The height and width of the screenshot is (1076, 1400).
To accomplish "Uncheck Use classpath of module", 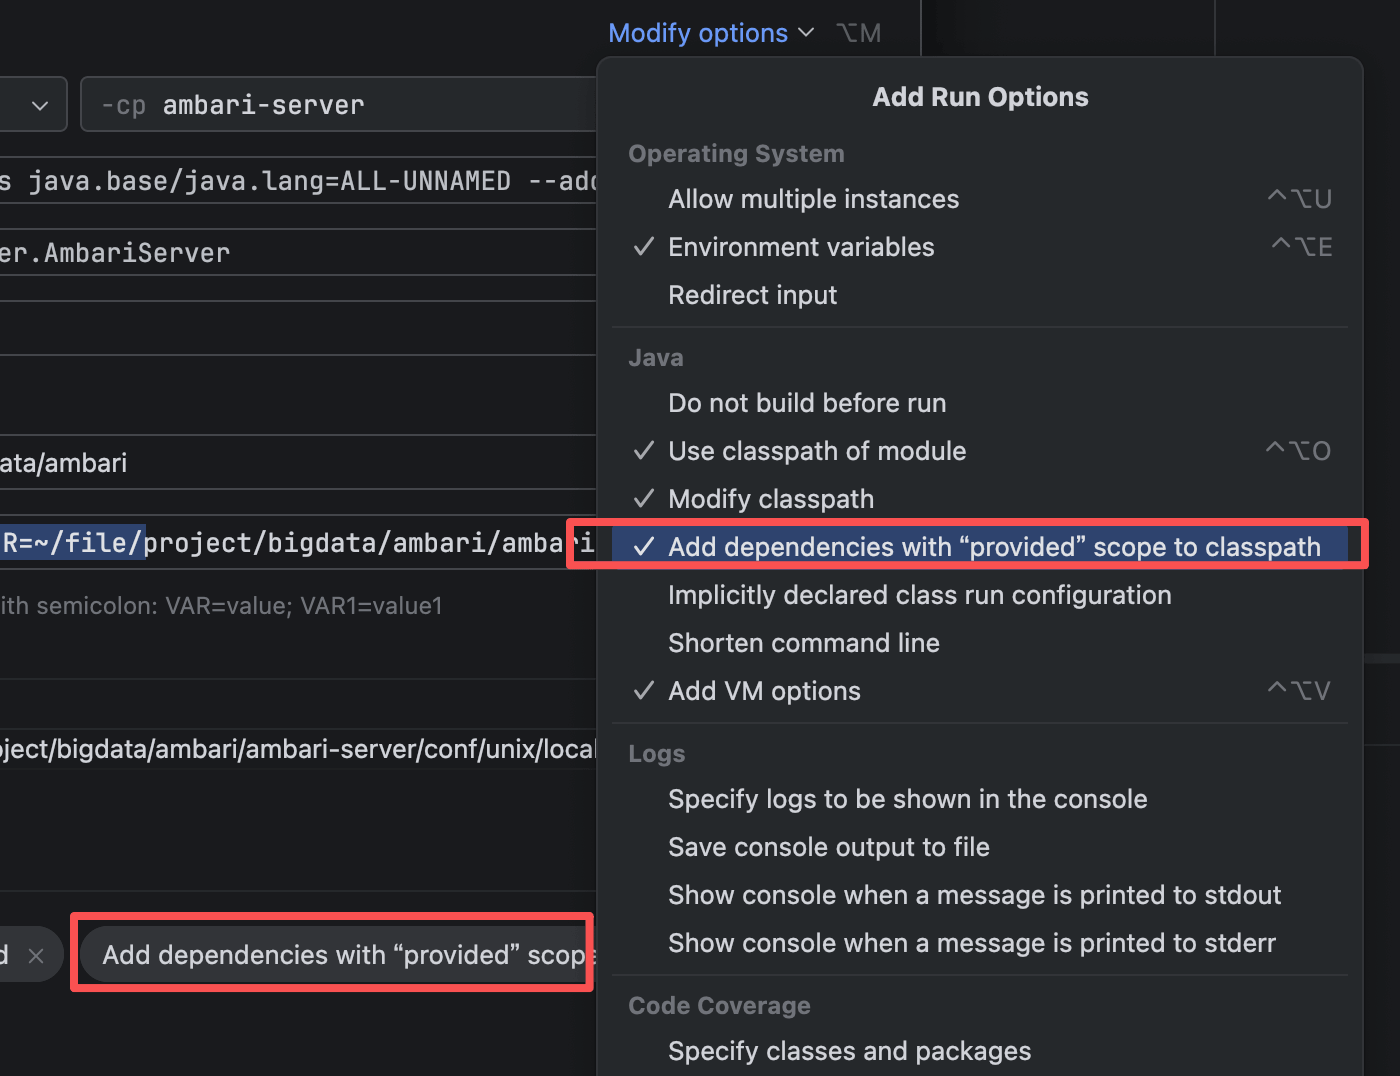I will (x=816, y=451).
